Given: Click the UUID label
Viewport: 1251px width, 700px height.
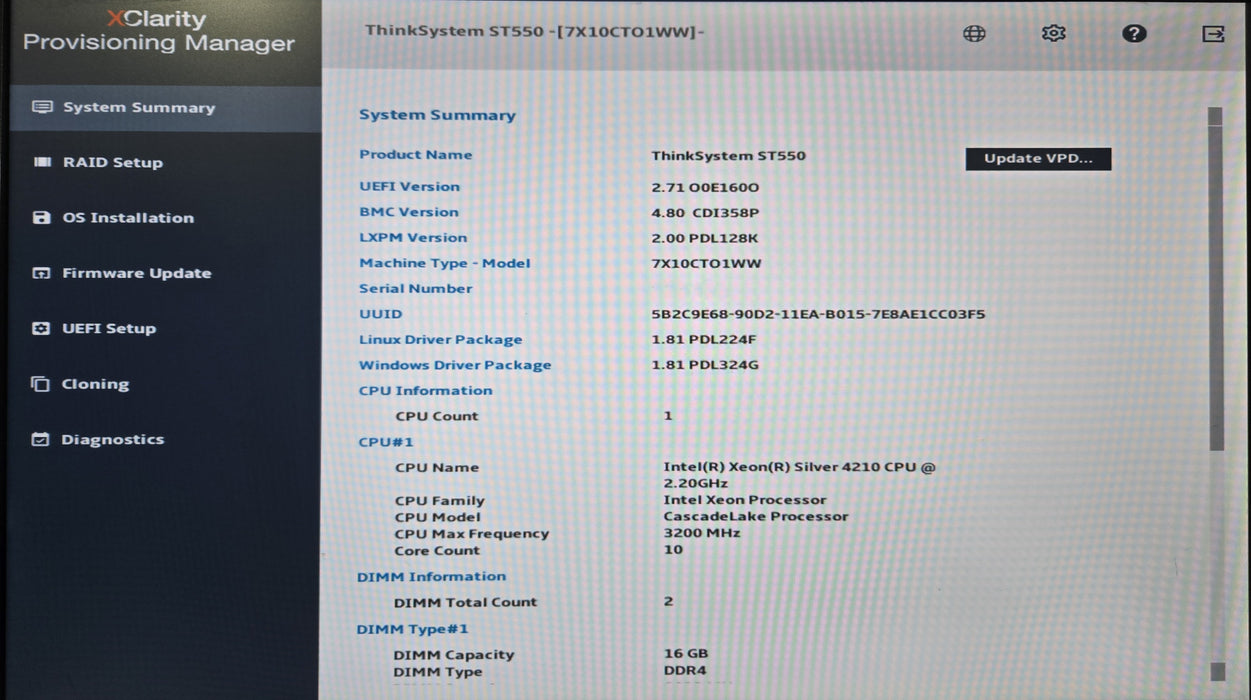Looking at the screenshot, I should (380, 314).
